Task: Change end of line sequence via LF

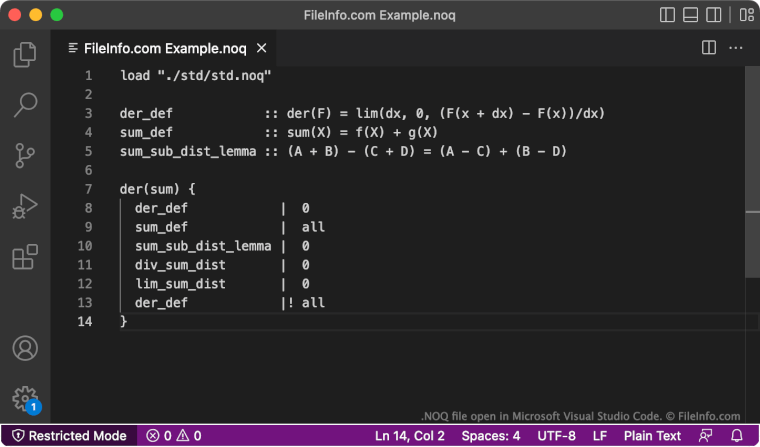Action: point(600,436)
